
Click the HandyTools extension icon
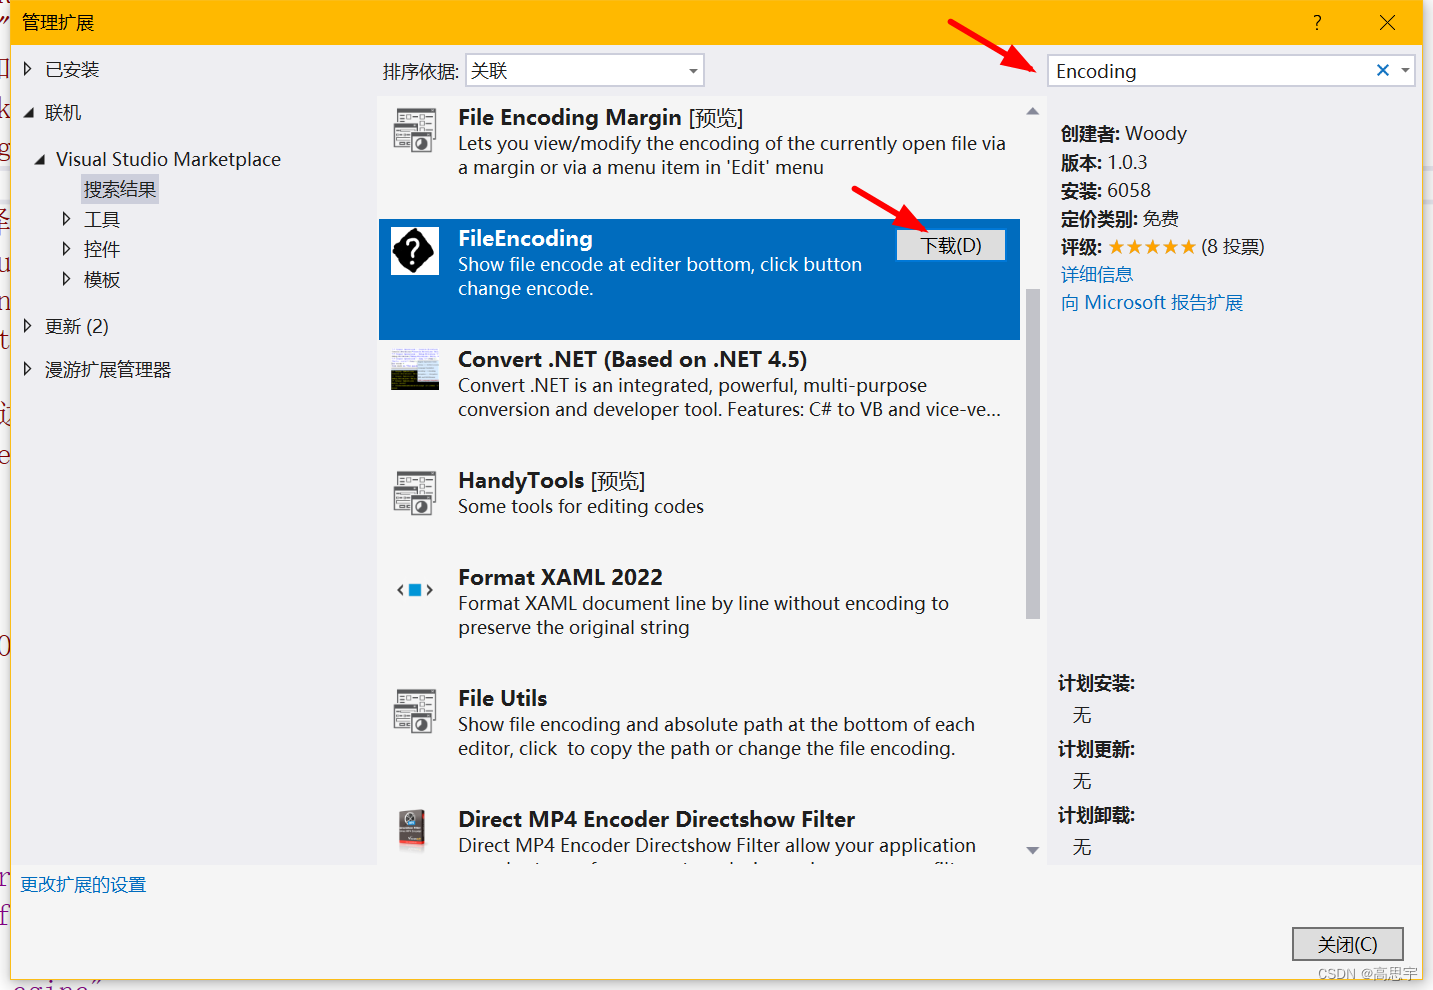coord(414,492)
